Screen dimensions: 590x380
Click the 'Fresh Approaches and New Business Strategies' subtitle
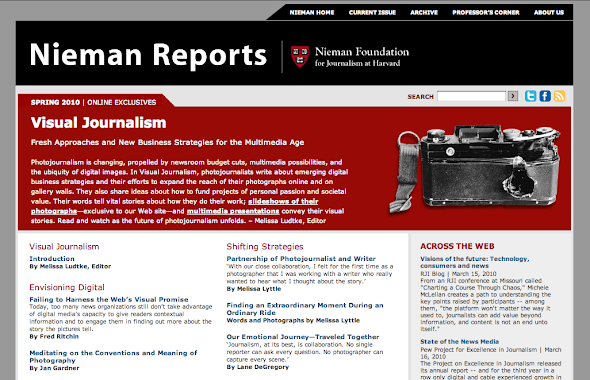pos(167,143)
